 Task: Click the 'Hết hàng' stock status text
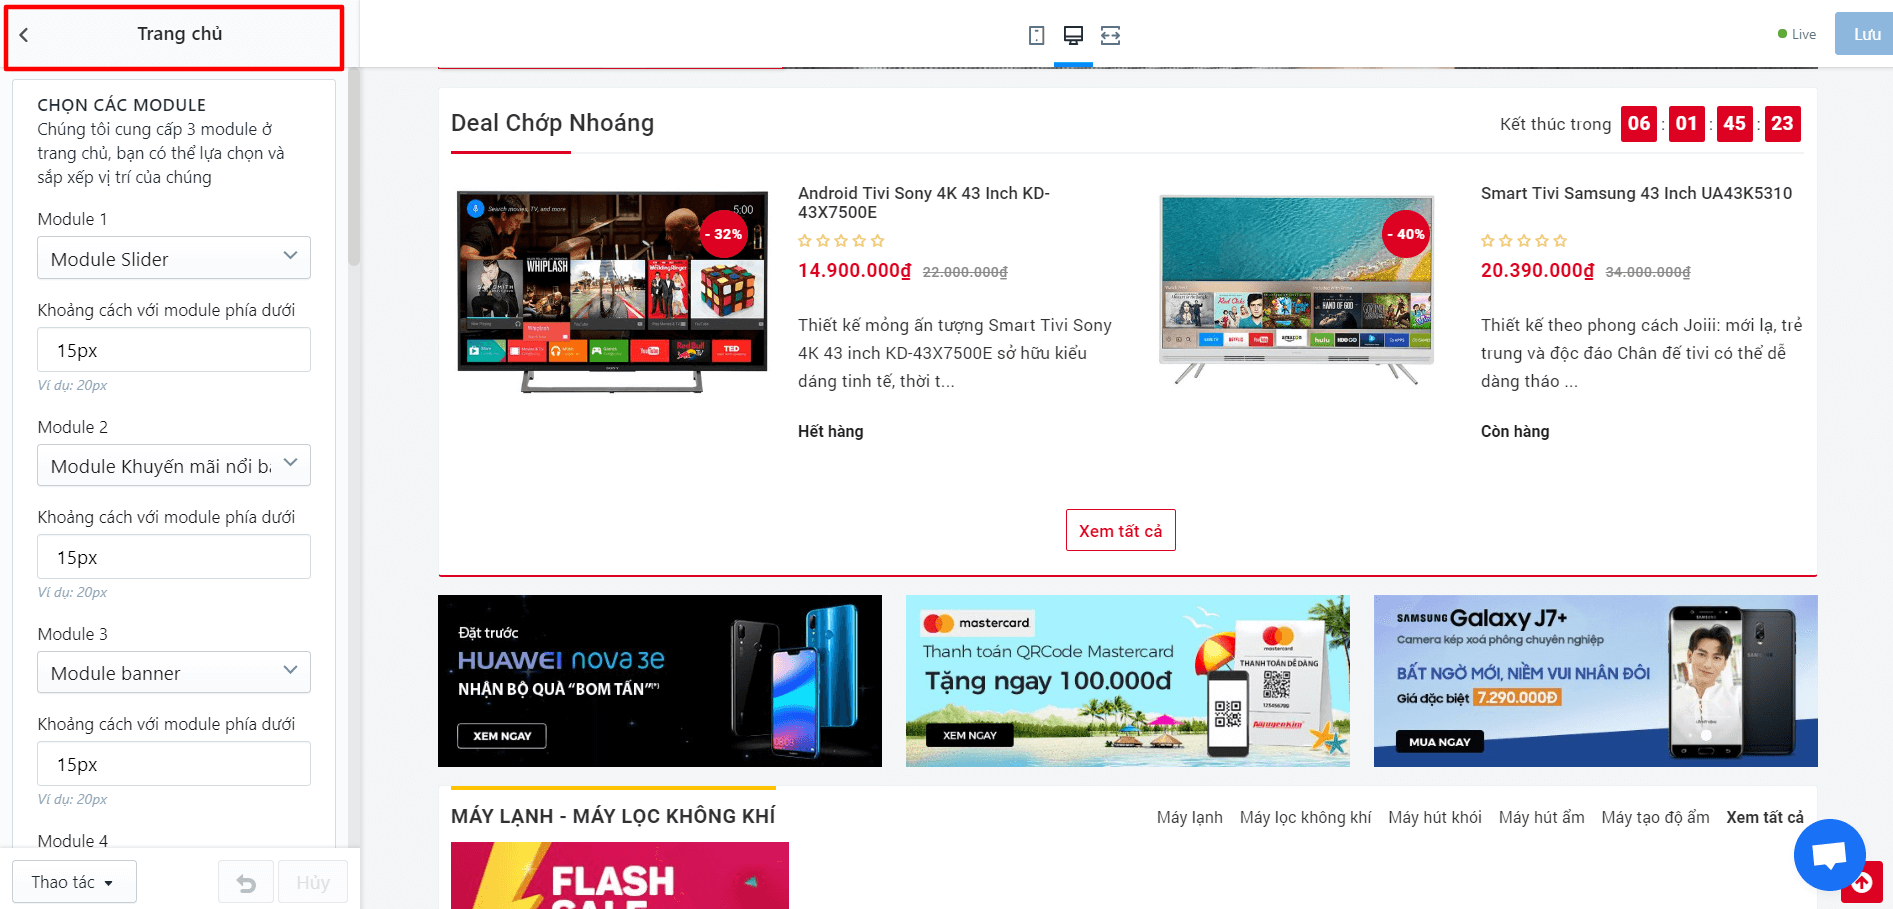click(x=831, y=432)
